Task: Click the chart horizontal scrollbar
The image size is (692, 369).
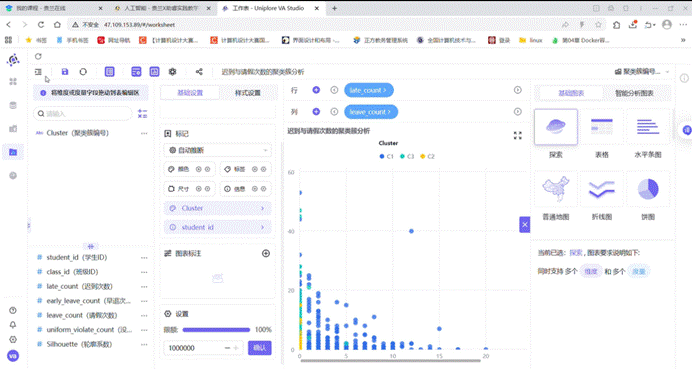Action: 391,361
